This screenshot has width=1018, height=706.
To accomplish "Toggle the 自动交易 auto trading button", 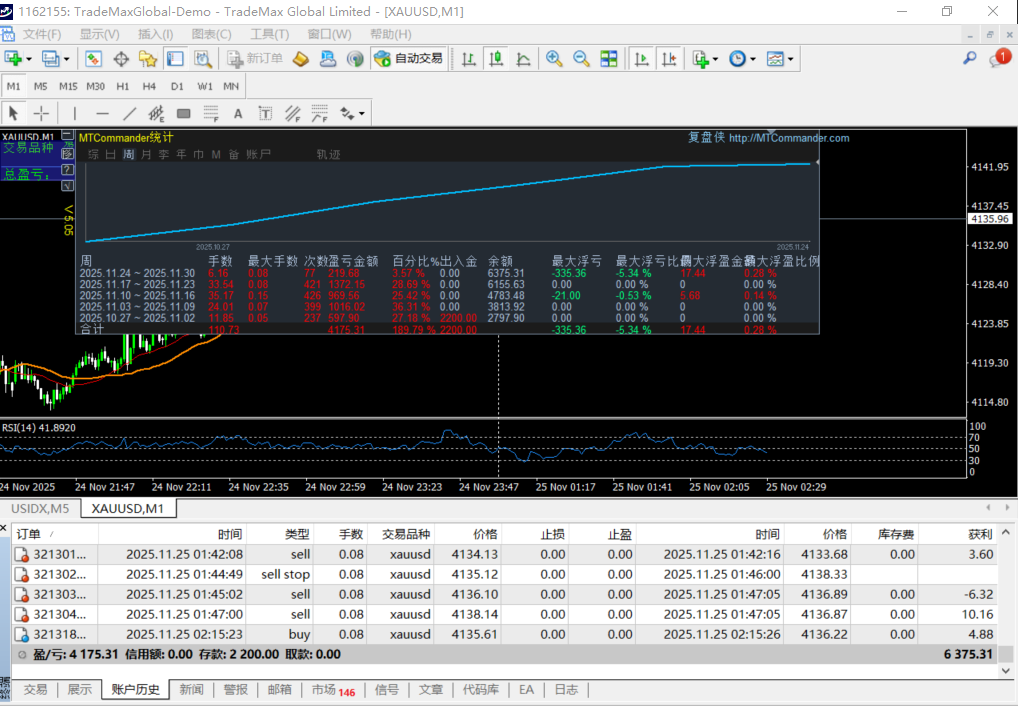I will coord(408,59).
